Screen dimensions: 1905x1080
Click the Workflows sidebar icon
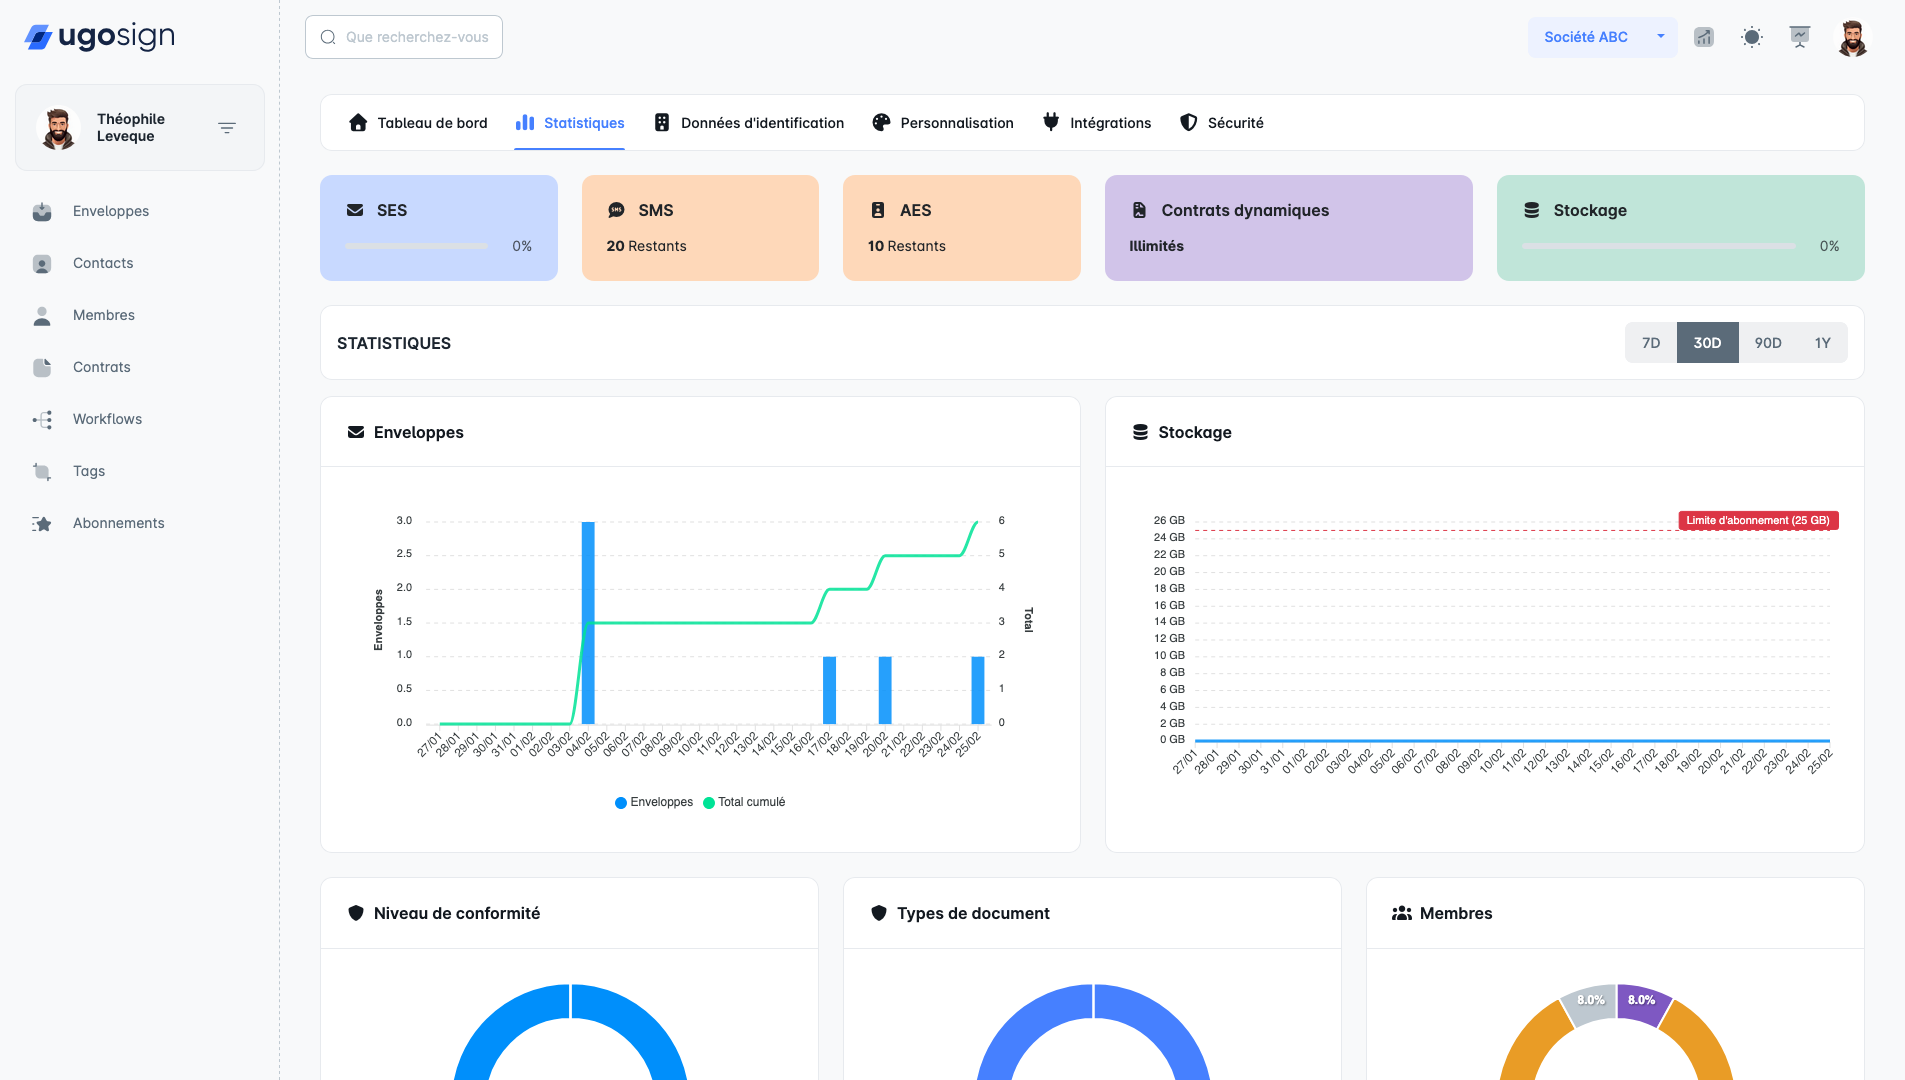tap(42, 419)
